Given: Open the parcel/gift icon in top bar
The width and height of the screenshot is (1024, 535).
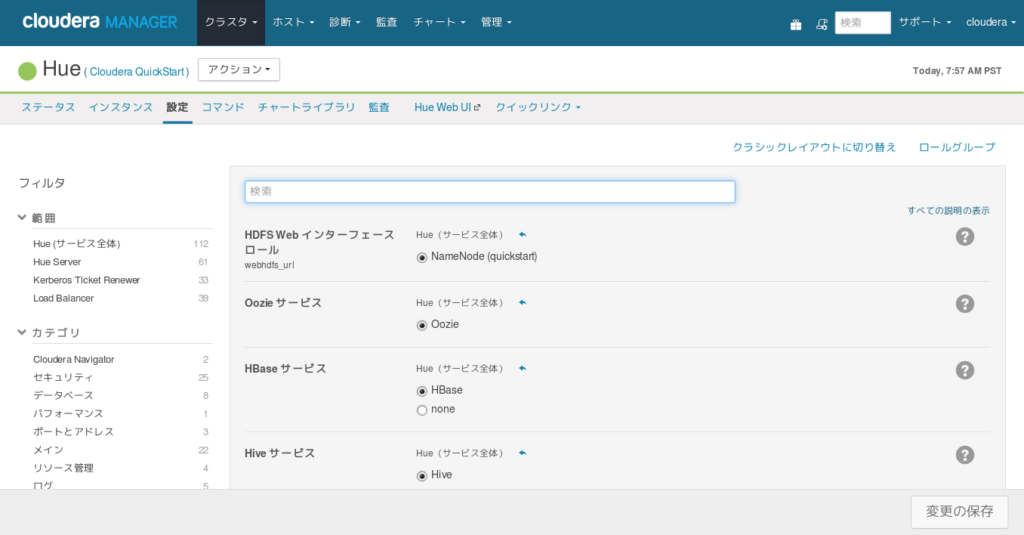Looking at the screenshot, I should (x=795, y=24).
